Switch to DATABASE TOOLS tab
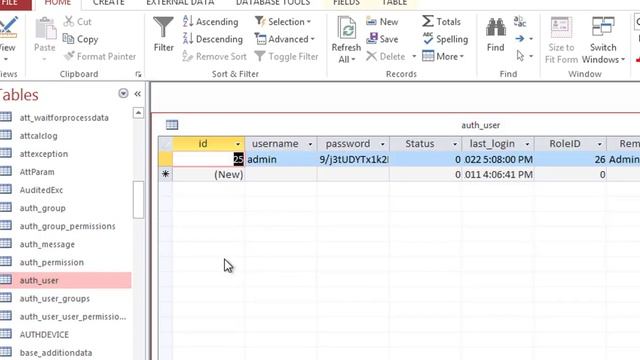Viewport: 640px width, 360px height. (273, 3)
